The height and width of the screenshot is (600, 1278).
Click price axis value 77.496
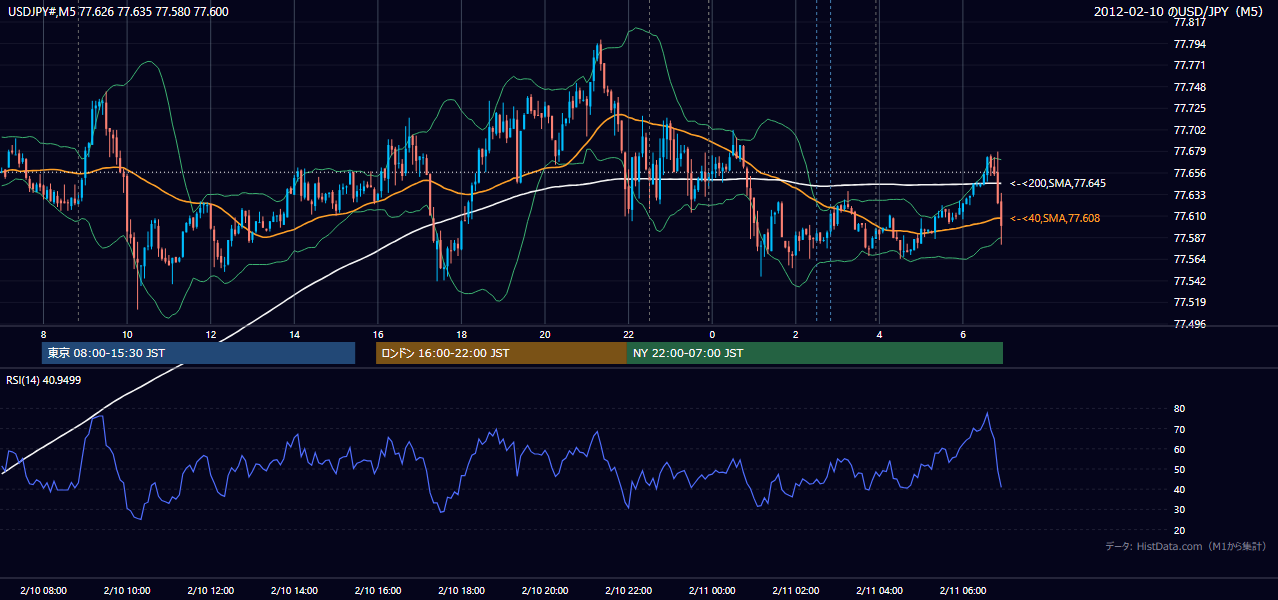tap(1189, 324)
